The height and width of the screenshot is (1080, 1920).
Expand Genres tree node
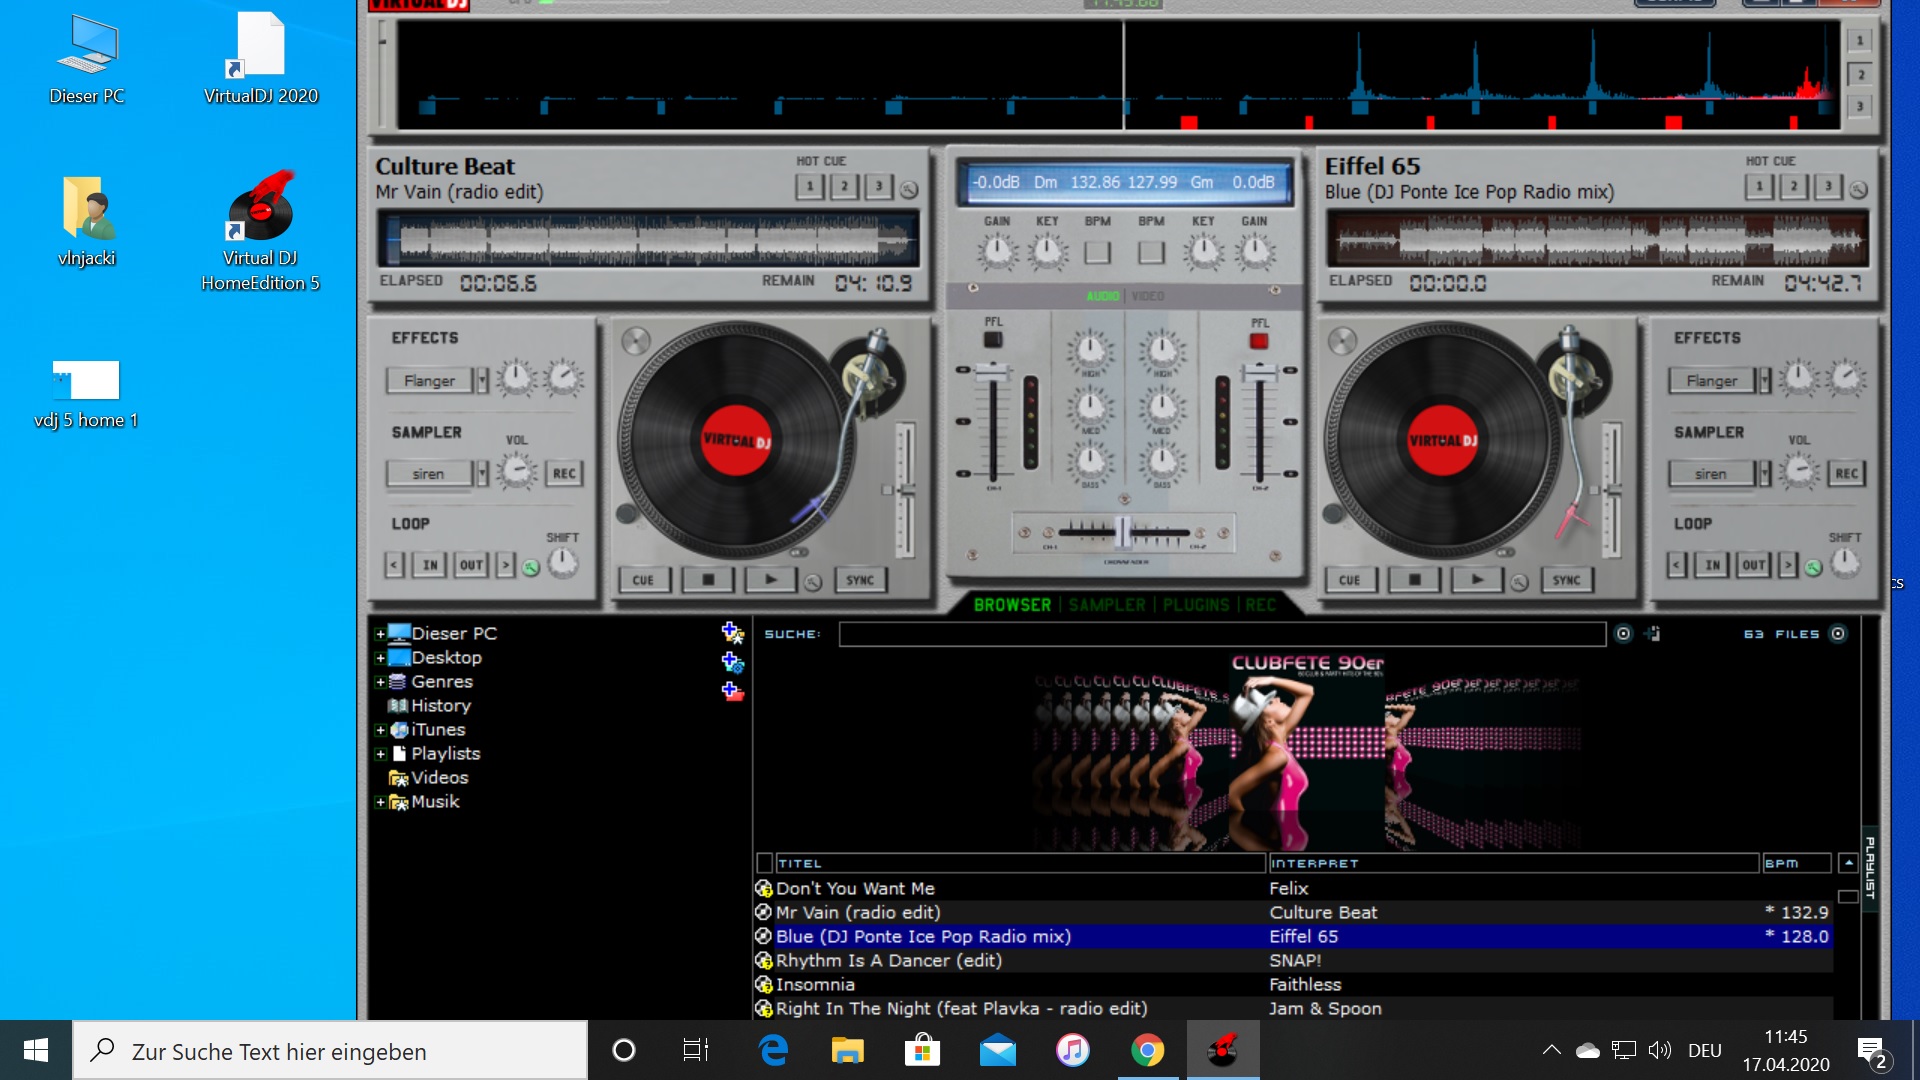coord(380,682)
